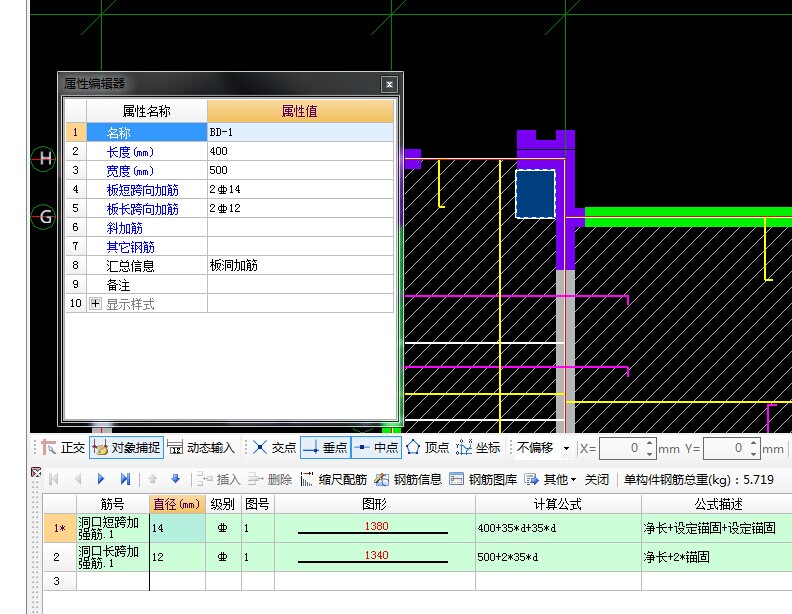Click the 级别 column header
Image resolution: width=792 pixels, height=614 pixels.
[x=223, y=504]
